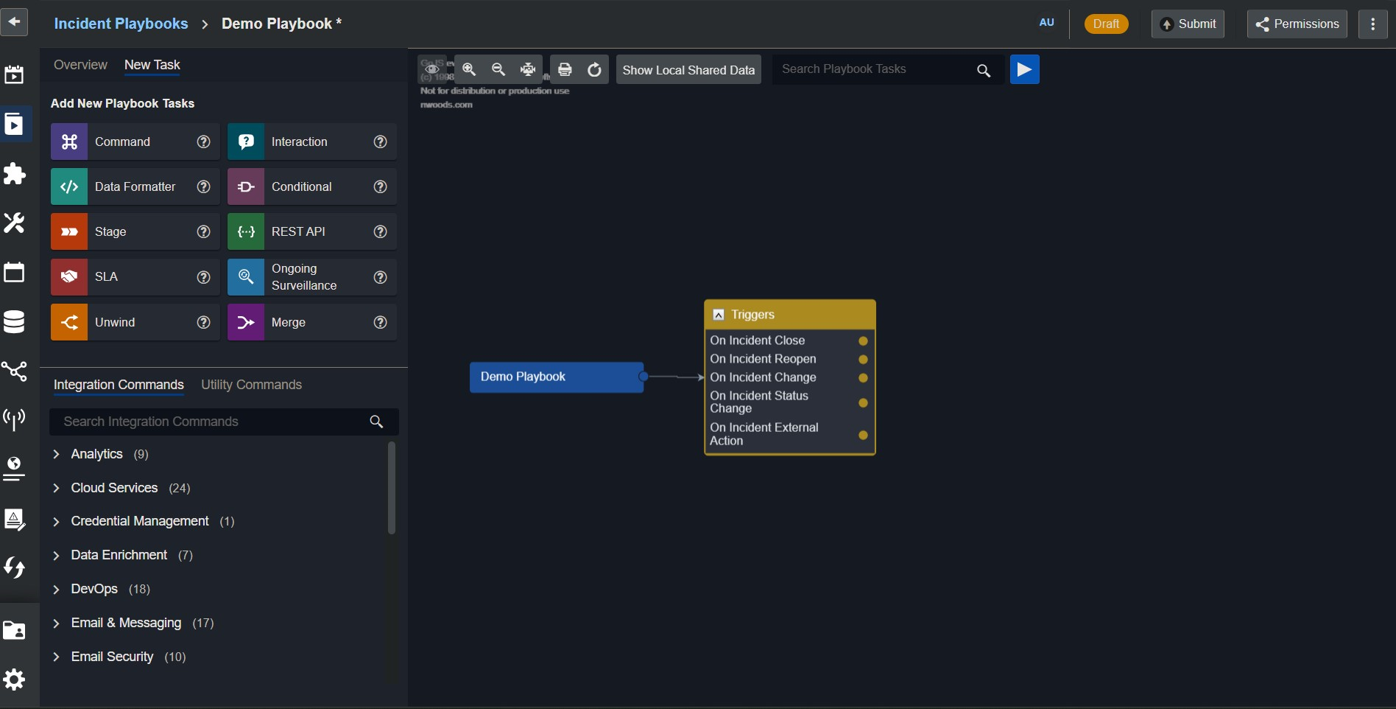The height and width of the screenshot is (709, 1396).
Task: Open the globe sidebar icon
Action: (x=14, y=468)
